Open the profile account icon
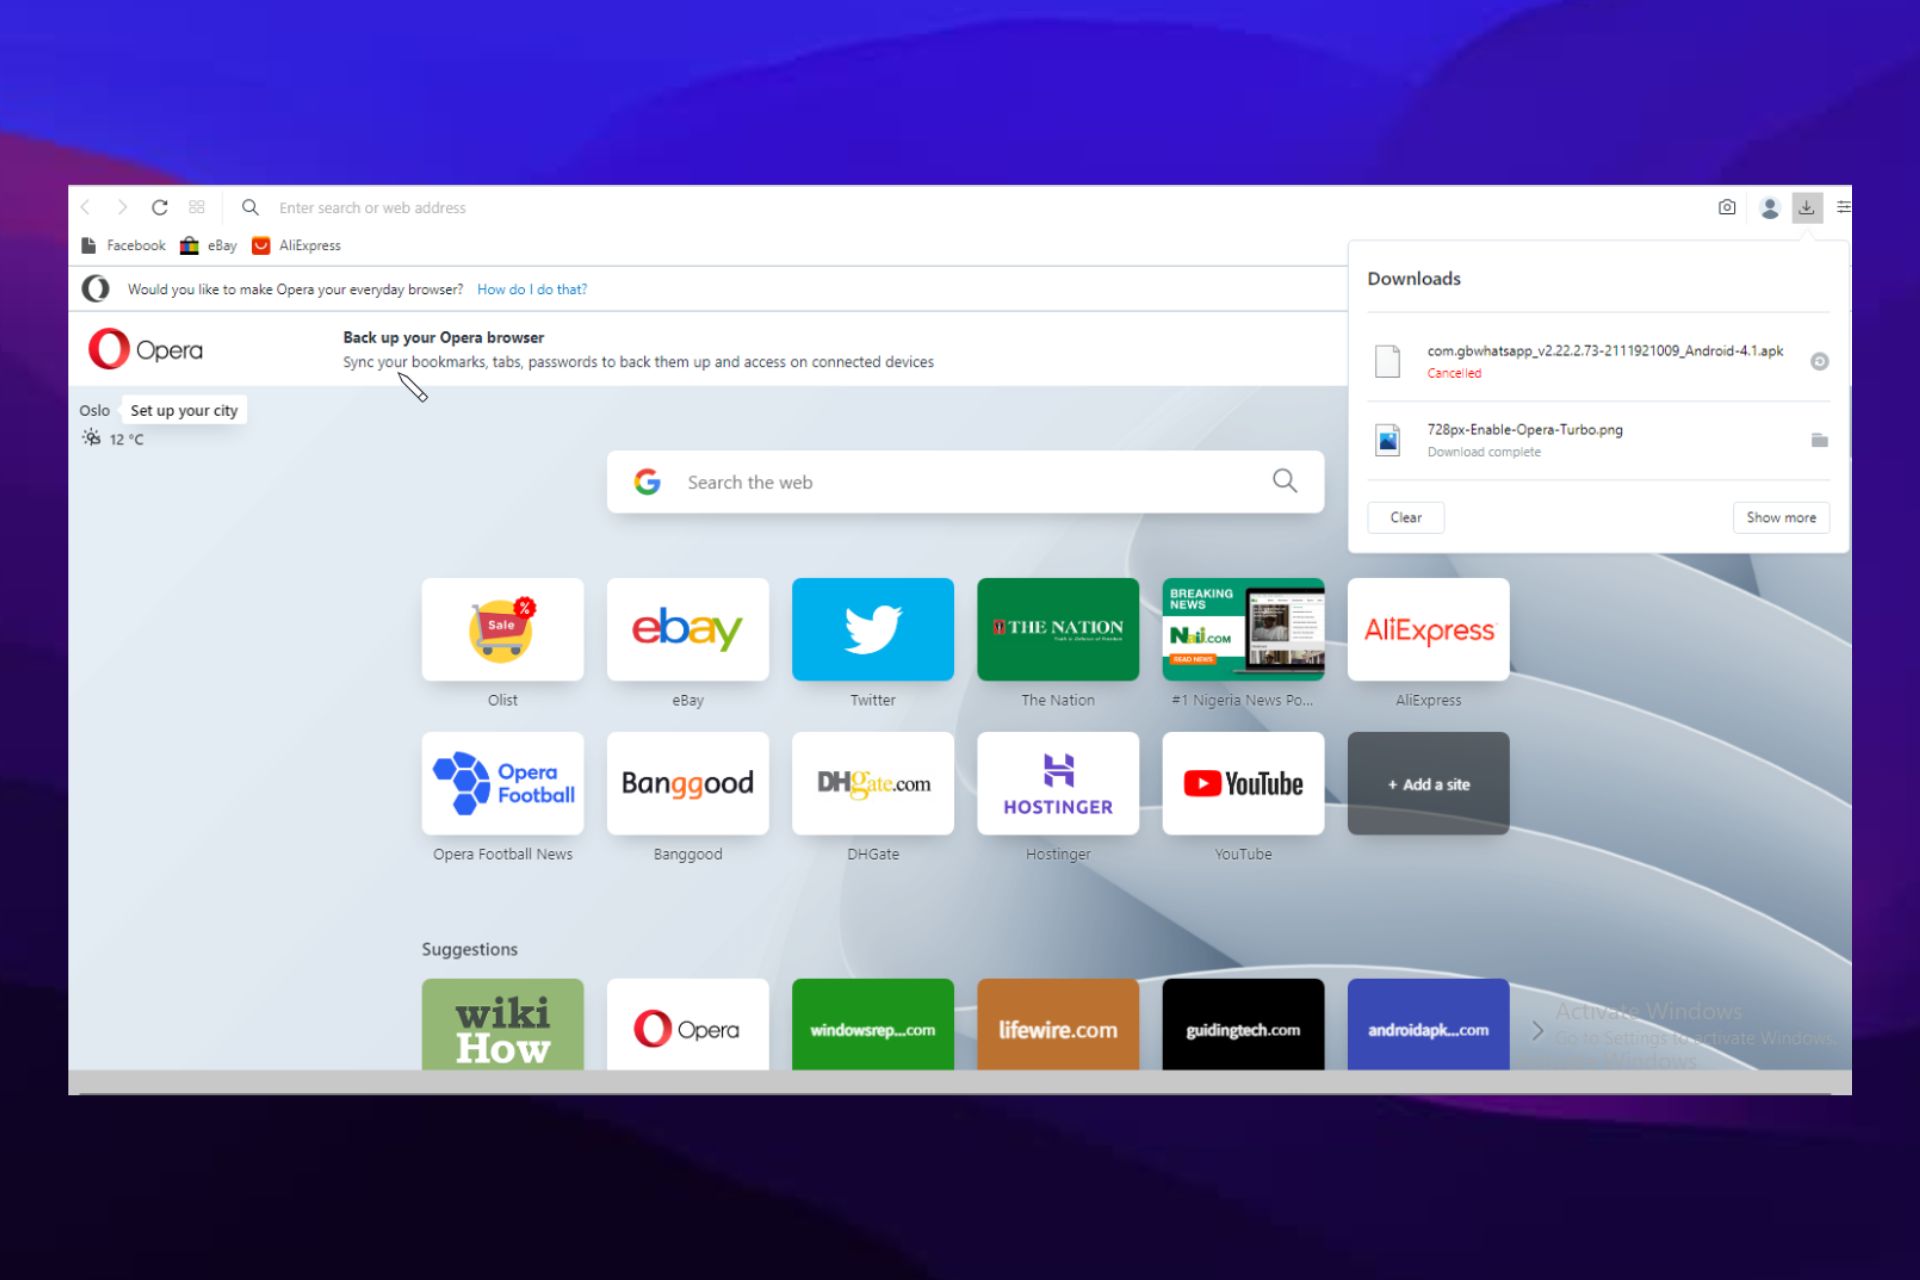The width and height of the screenshot is (1920, 1280). click(x=1770, y=207)
